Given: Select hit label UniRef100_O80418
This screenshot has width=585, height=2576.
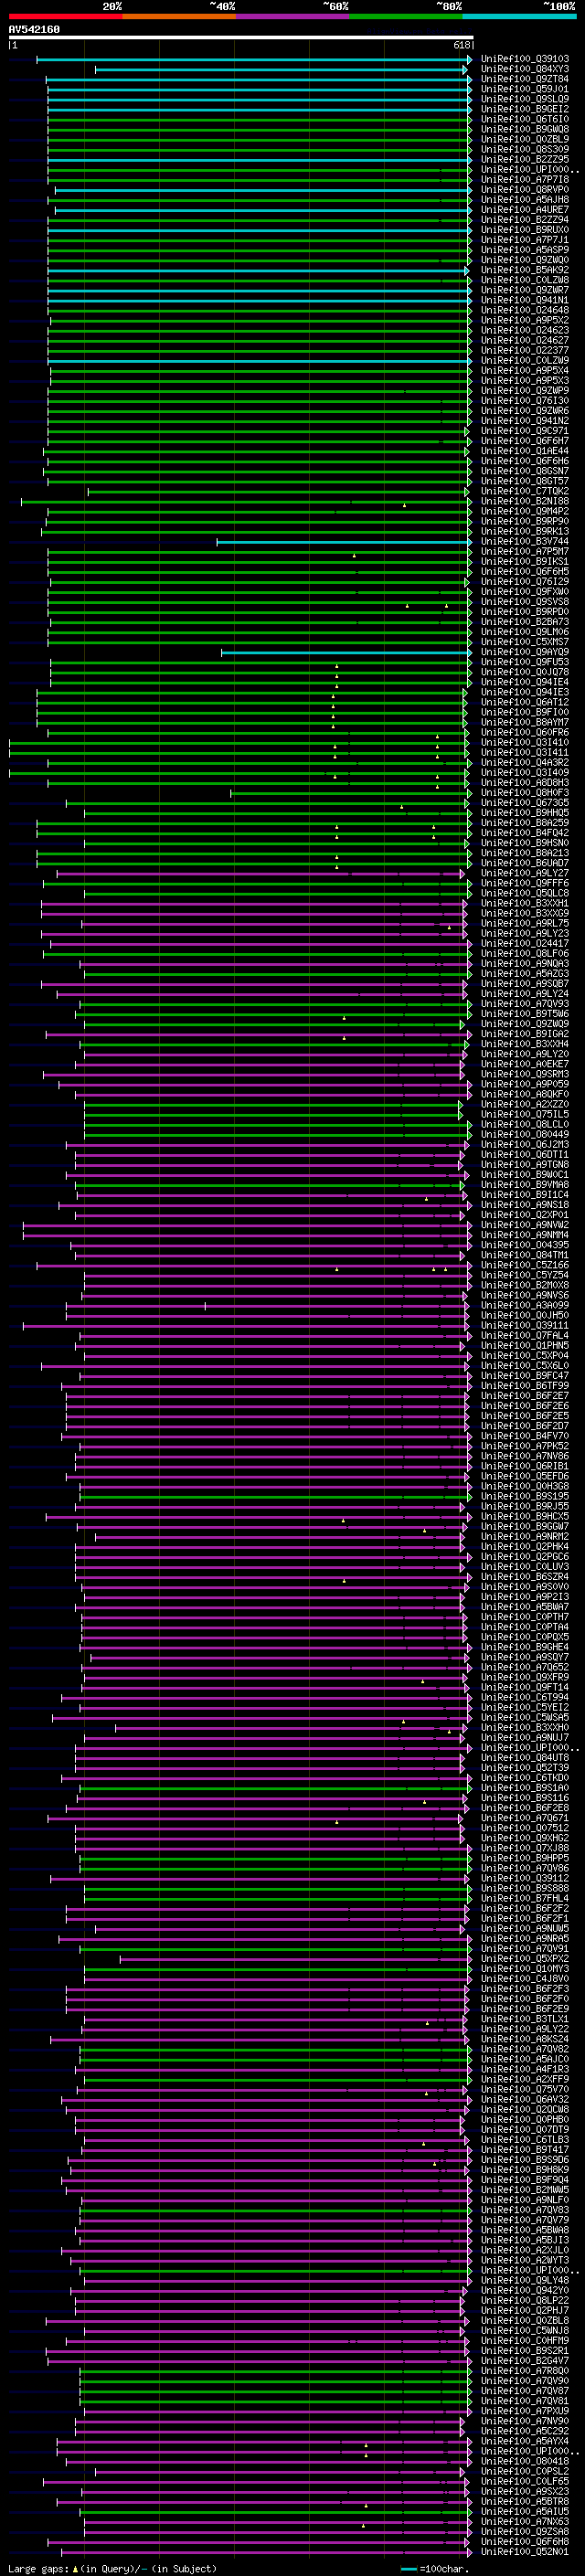Looking at the screenshot, I should [525, 2462].
